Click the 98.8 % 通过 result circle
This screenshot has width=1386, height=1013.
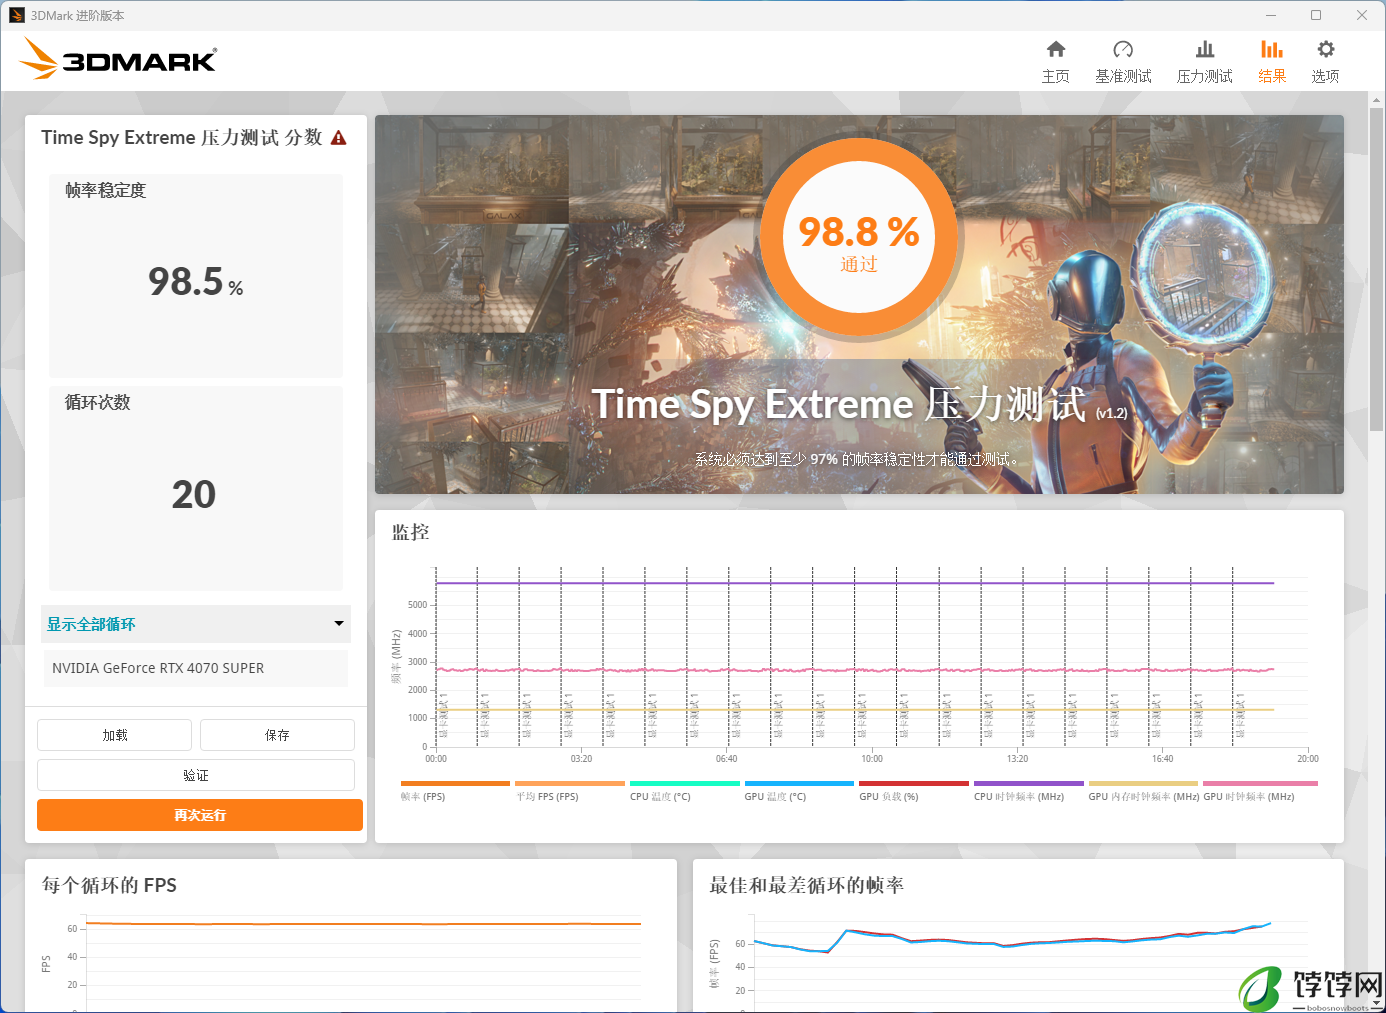coord(858,237)
